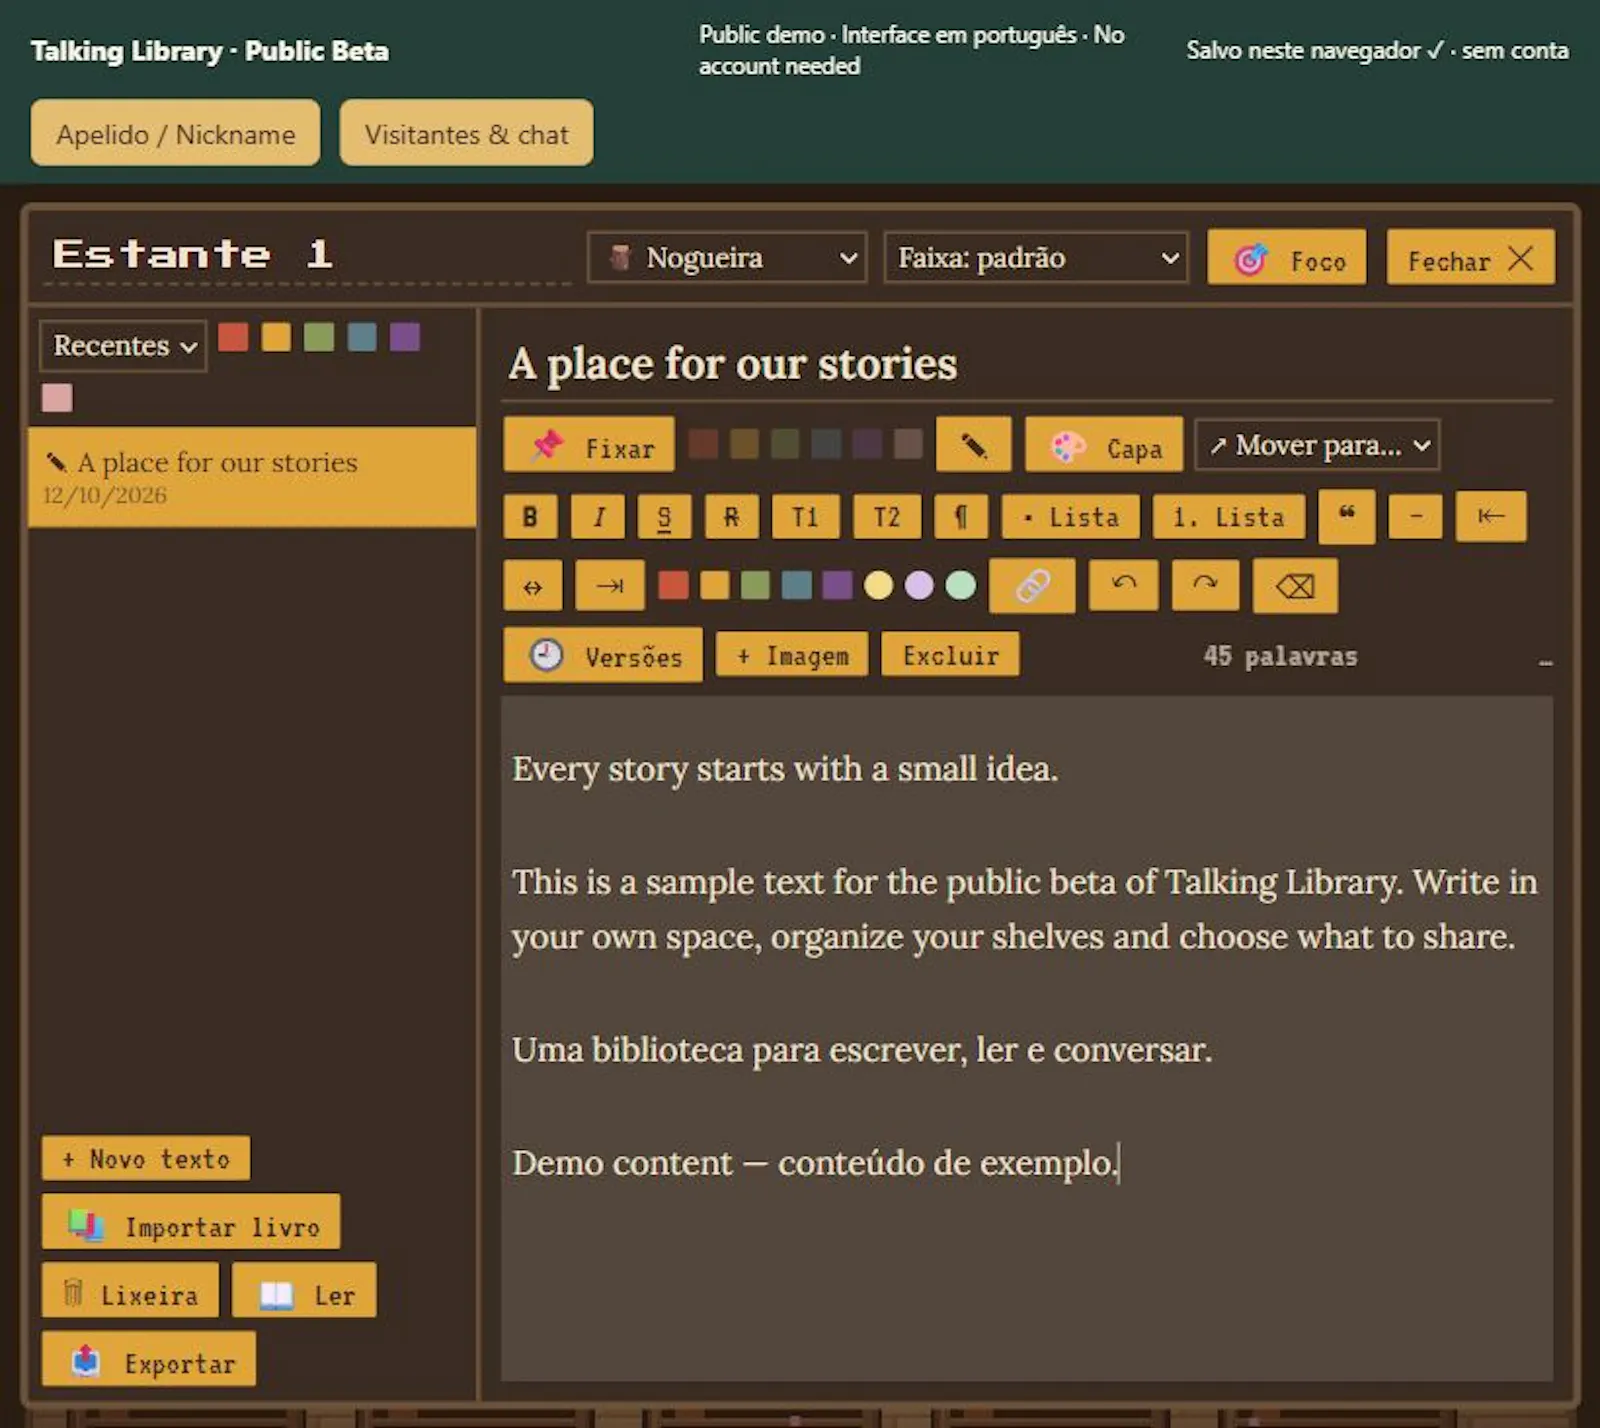Viewport: 1600px width, 1428px height.
Task: Toggle italic formatting with the I button
Action: coord(598,516)
